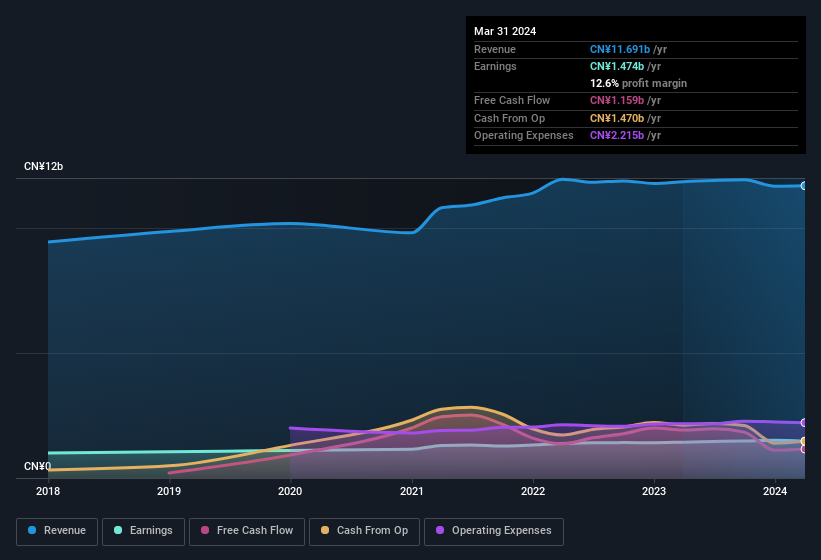Click the Earnings row label in tooltip
Image resolution: width=821 pixels, height=560 pixels.
[495, 66]
